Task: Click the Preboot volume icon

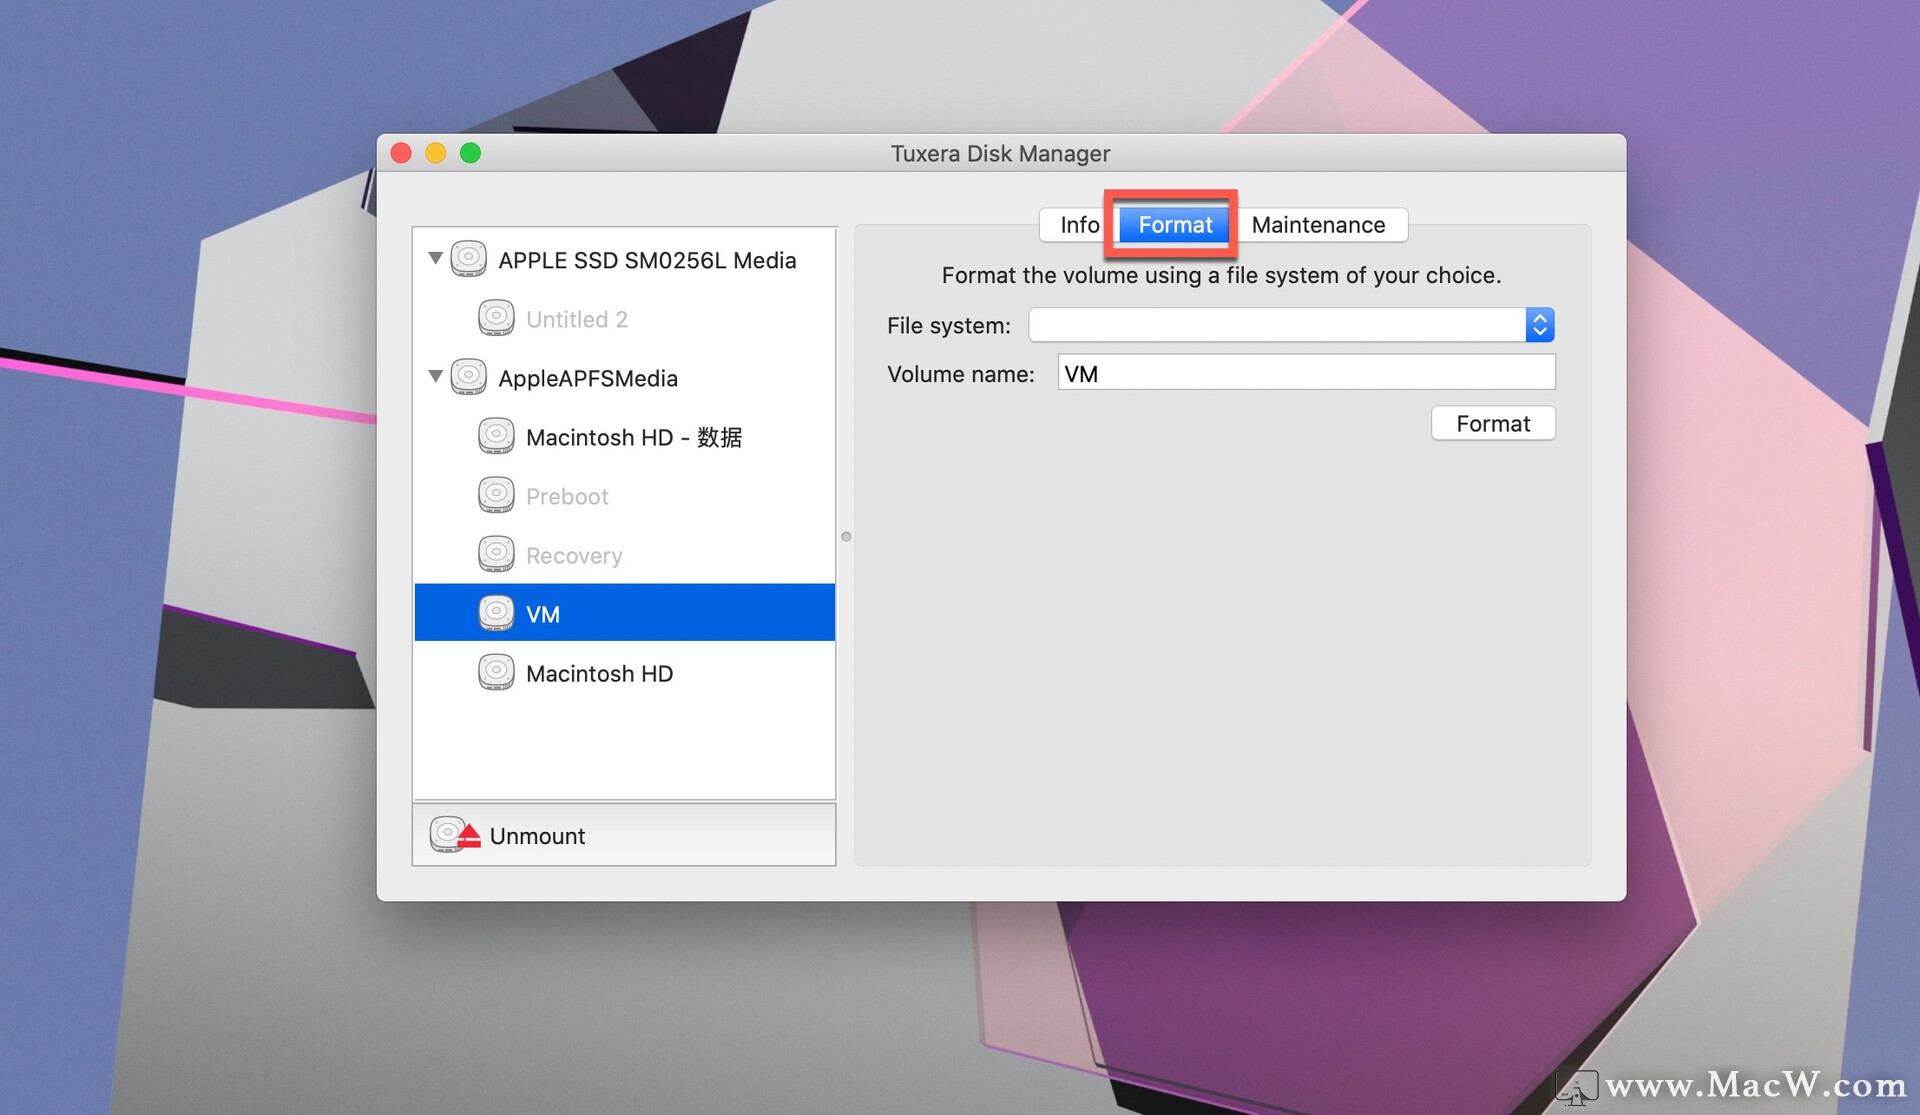Action: pyautogui.click(x=496, y=495)
